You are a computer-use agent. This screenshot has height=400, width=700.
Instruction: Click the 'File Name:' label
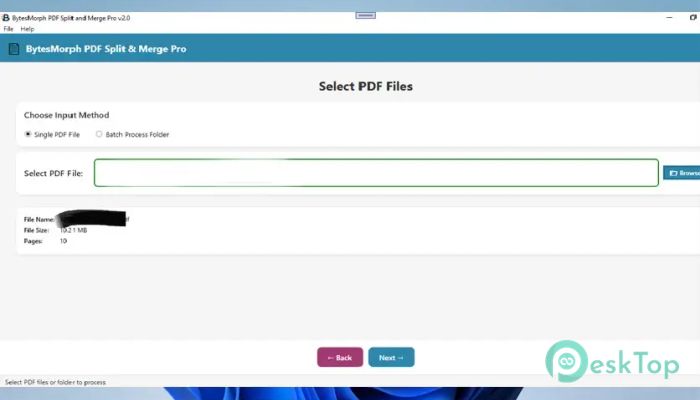[39, 219]
